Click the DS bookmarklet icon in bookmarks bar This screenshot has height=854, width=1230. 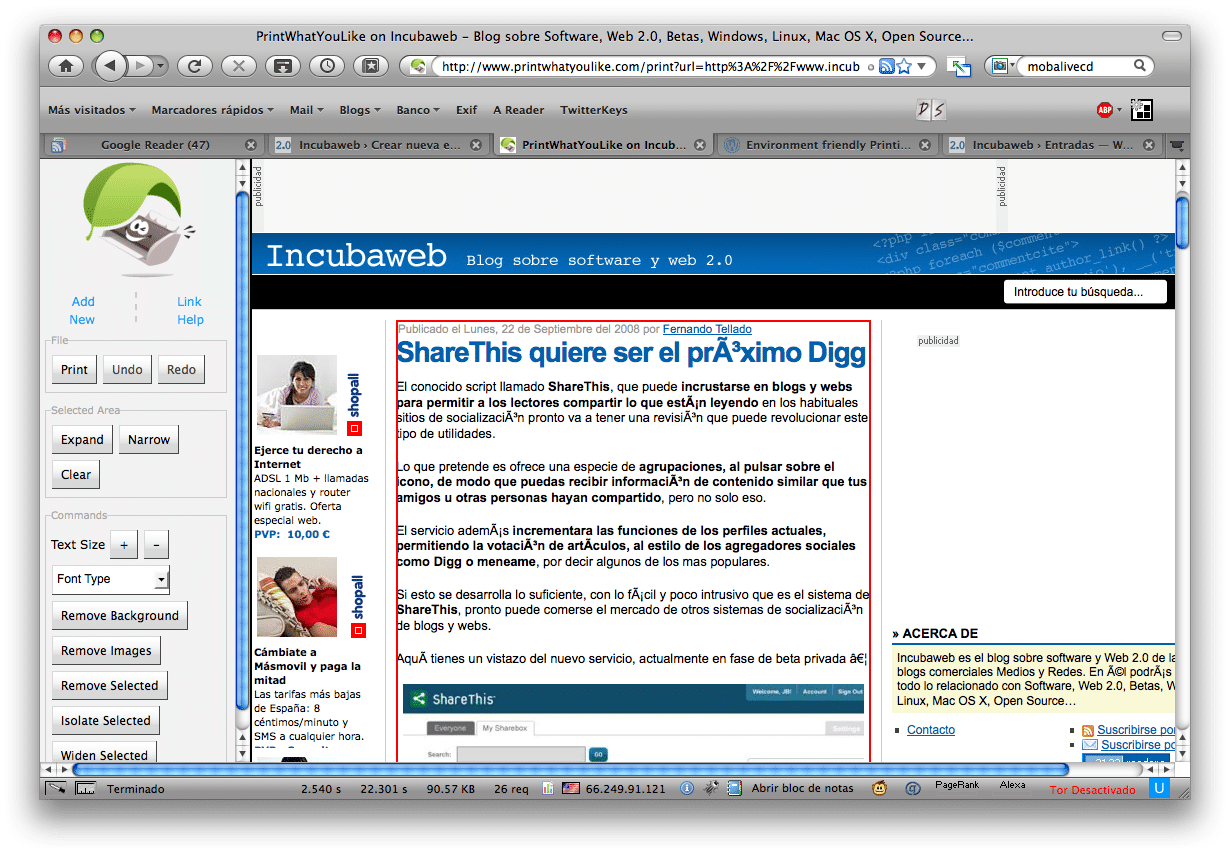[x=930, y=110]
